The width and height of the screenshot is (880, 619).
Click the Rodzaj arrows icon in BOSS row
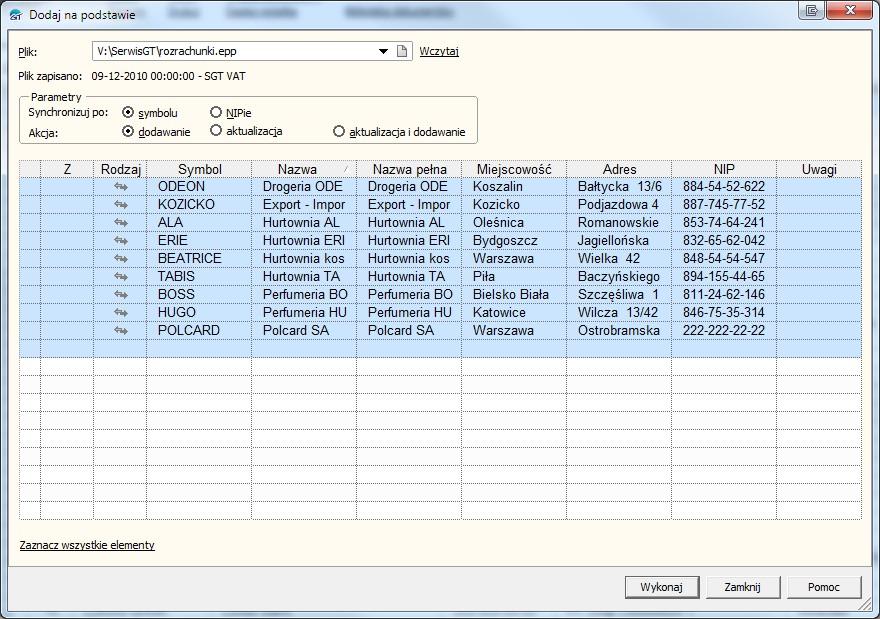coord(121,294)
